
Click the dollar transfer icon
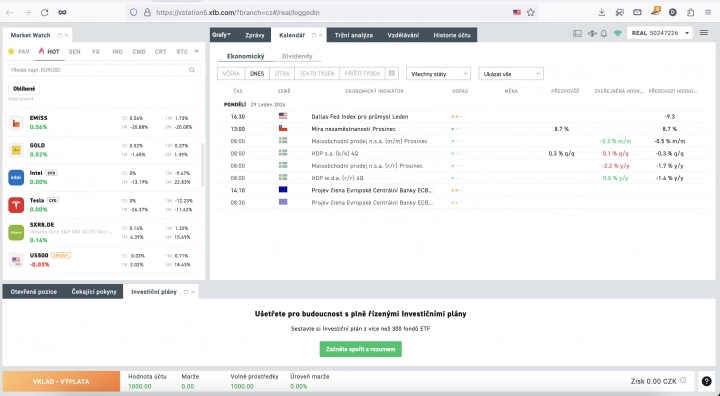pyautogui.click(x=591, y=34)
